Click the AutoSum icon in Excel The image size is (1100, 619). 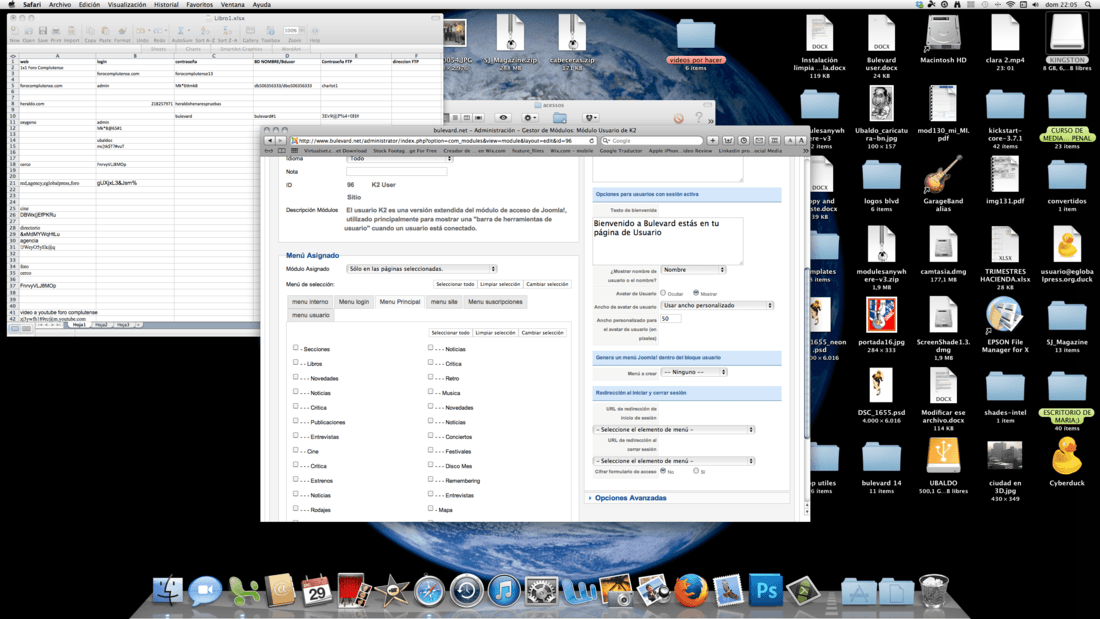tap(181, 32)
